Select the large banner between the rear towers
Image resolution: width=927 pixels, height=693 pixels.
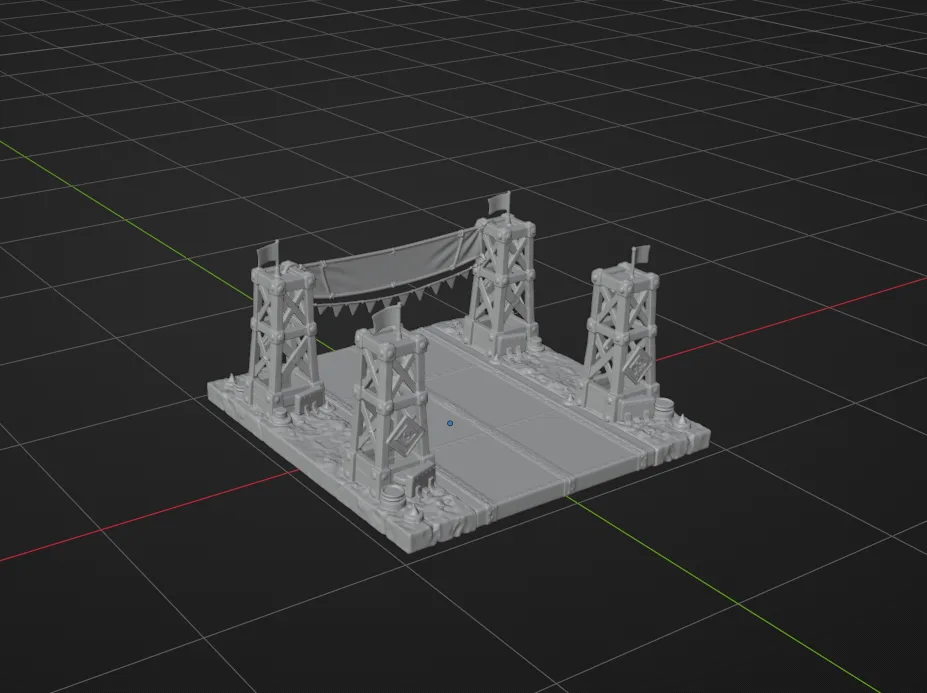pos(393,264)
